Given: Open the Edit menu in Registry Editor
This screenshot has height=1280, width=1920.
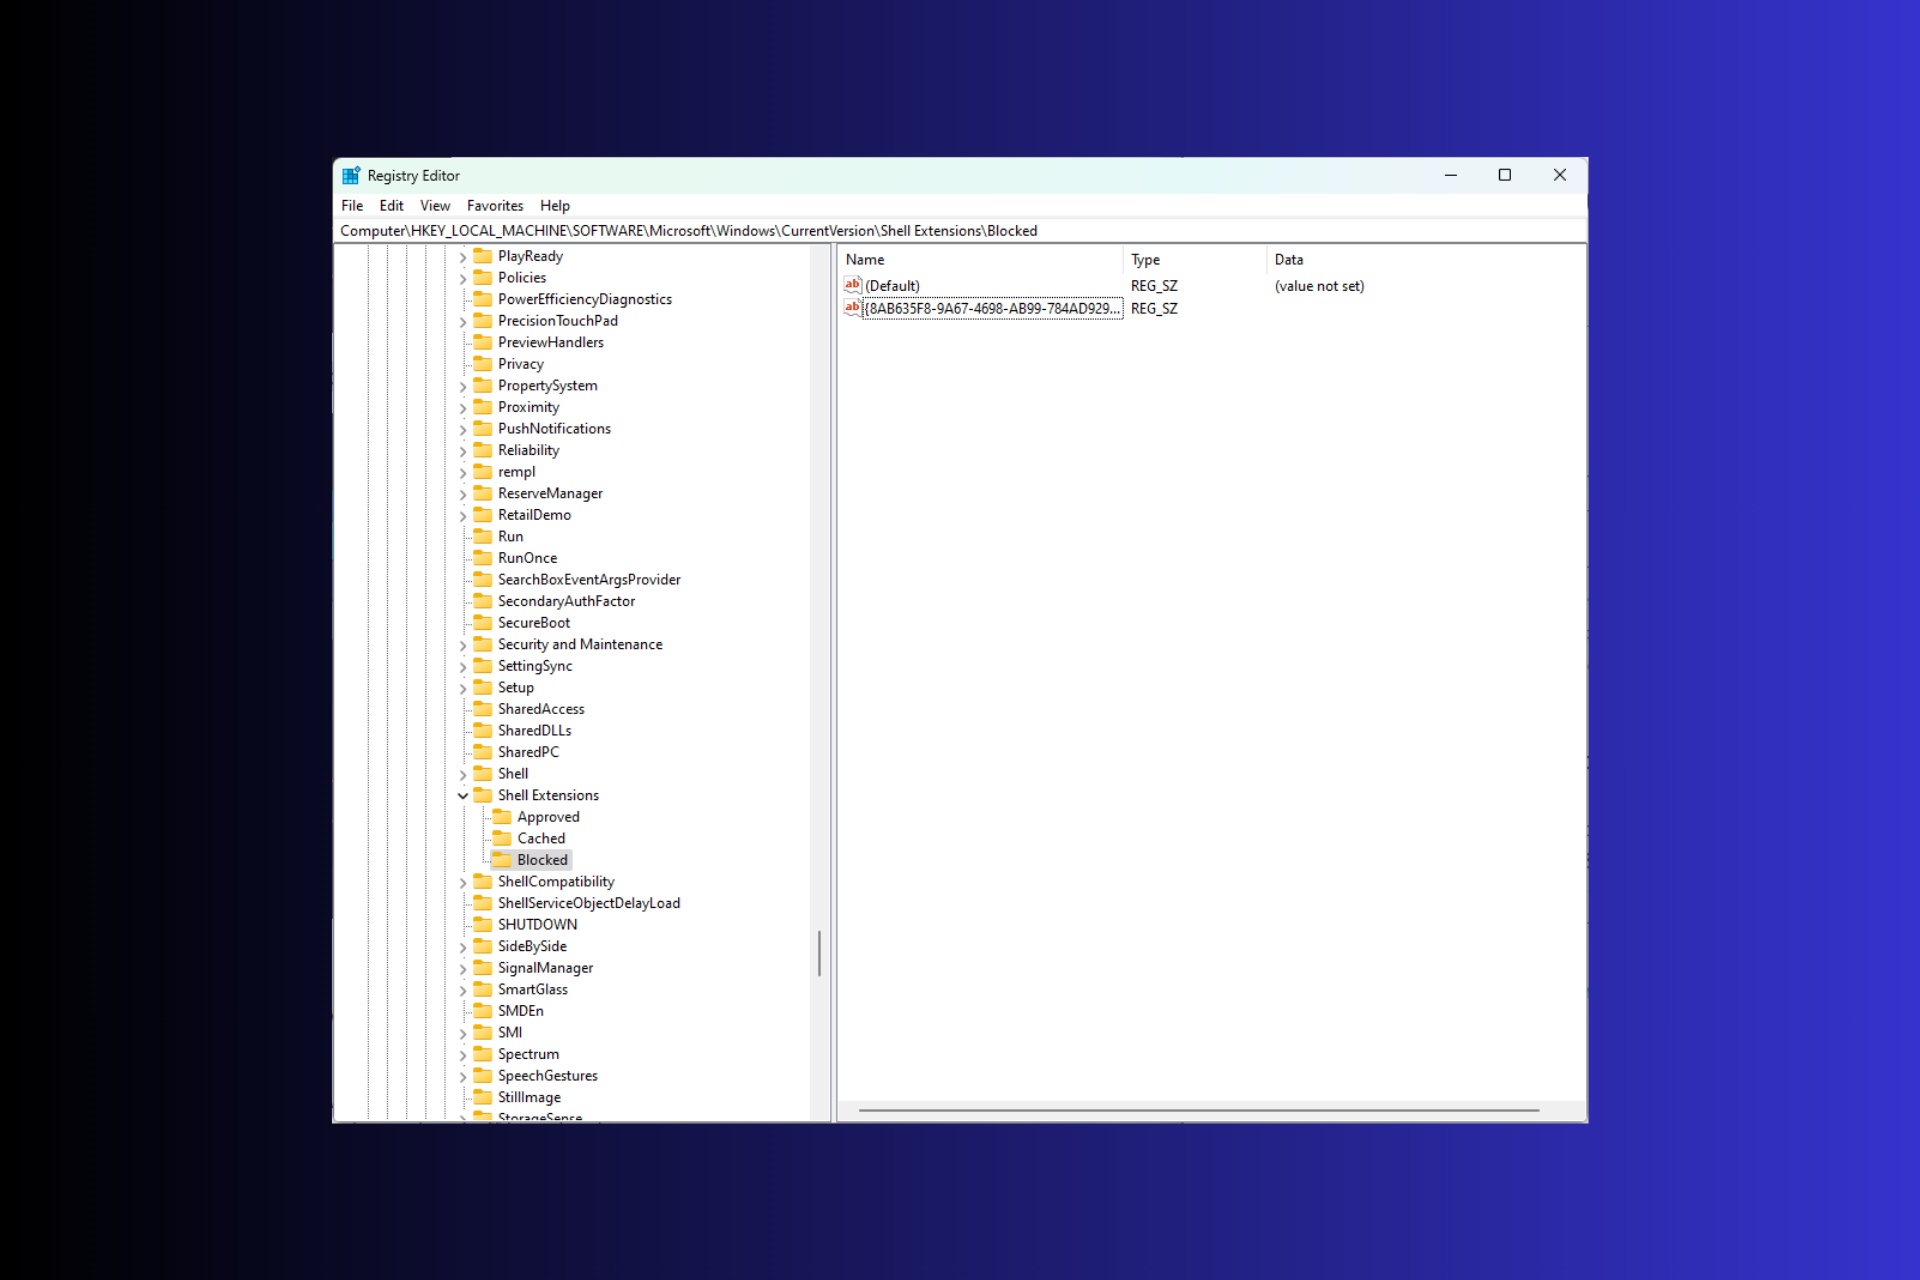Looking at the screenshot, I should coord(389,204).
